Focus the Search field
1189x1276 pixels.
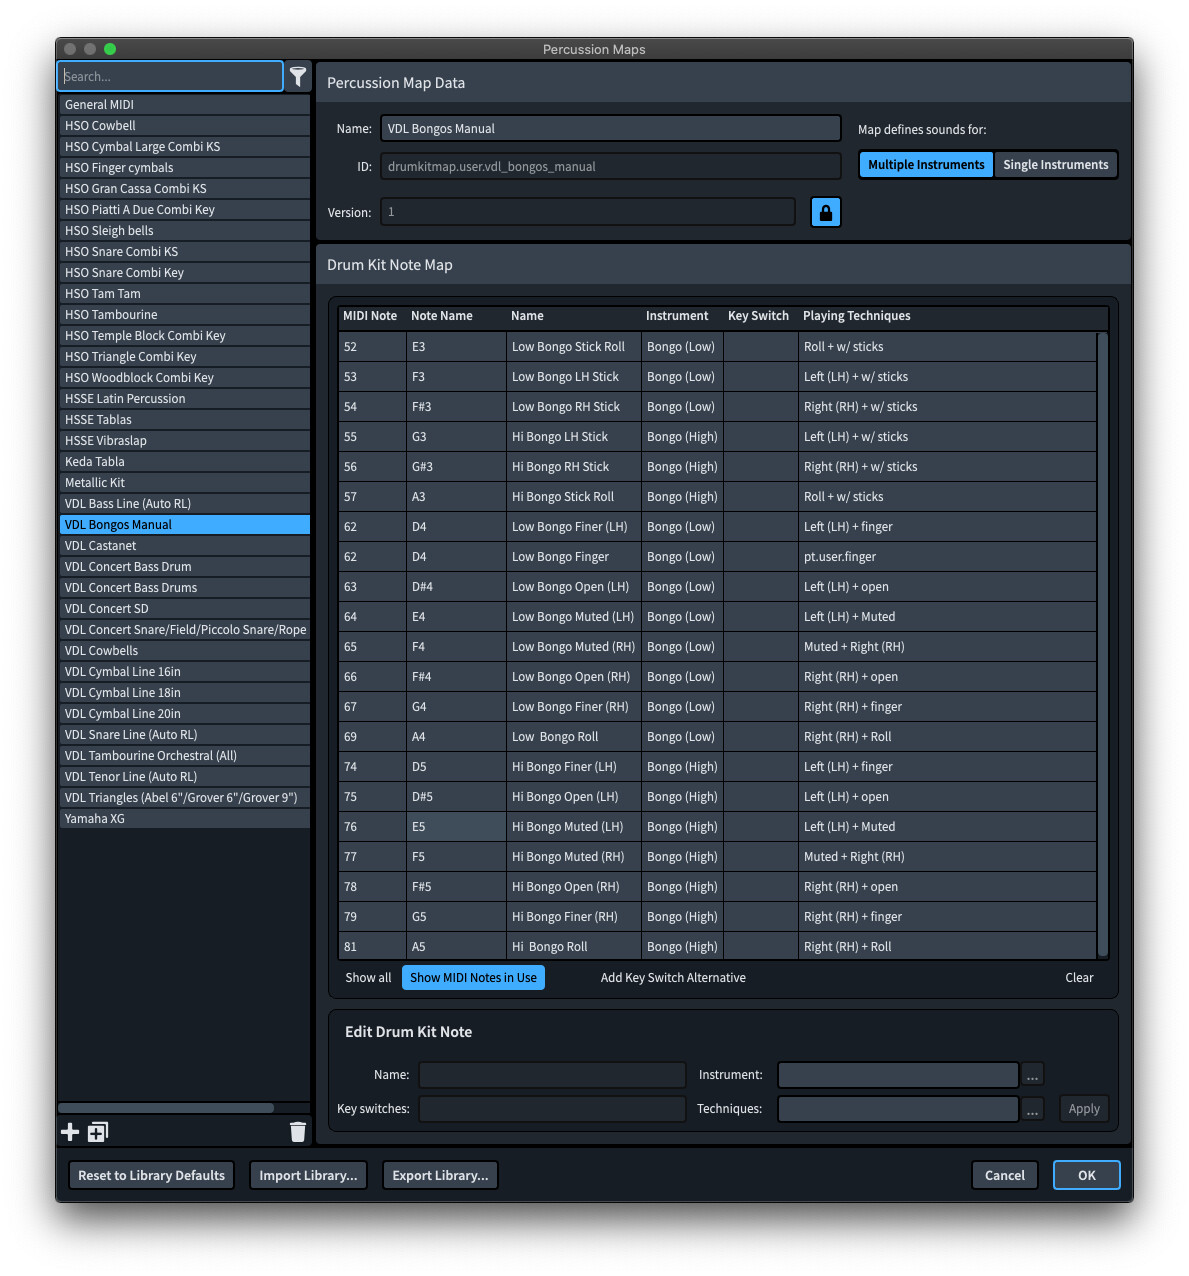click(170, 76)
